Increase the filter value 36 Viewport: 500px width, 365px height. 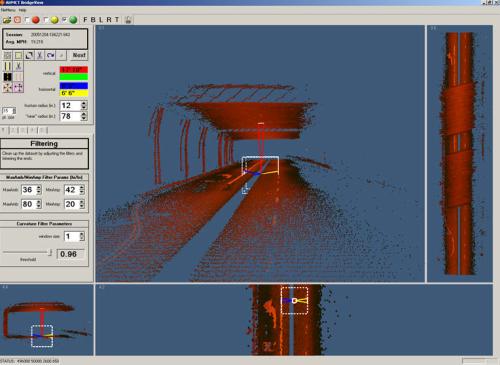[39, 188]
